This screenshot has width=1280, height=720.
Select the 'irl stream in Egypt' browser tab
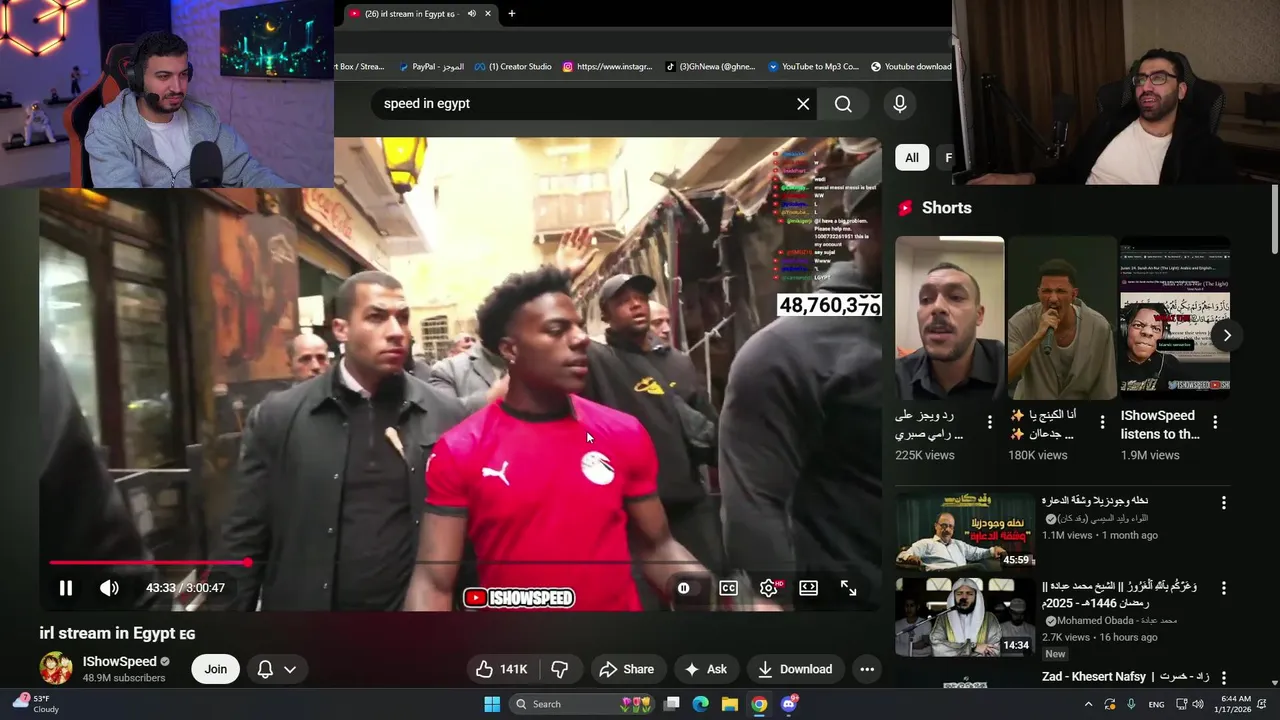coord(409,14)
